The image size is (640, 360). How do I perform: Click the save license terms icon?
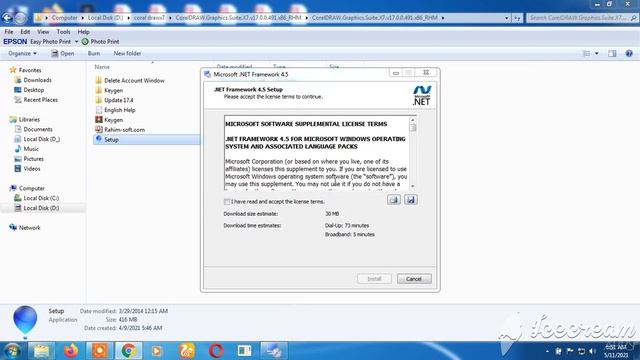click(411, 200)
